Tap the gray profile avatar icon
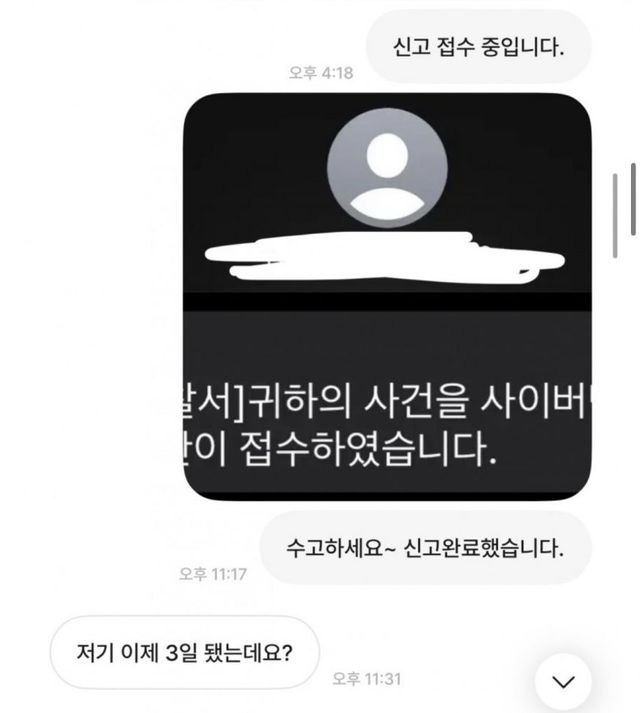640x713 pixels. (387, 168)
